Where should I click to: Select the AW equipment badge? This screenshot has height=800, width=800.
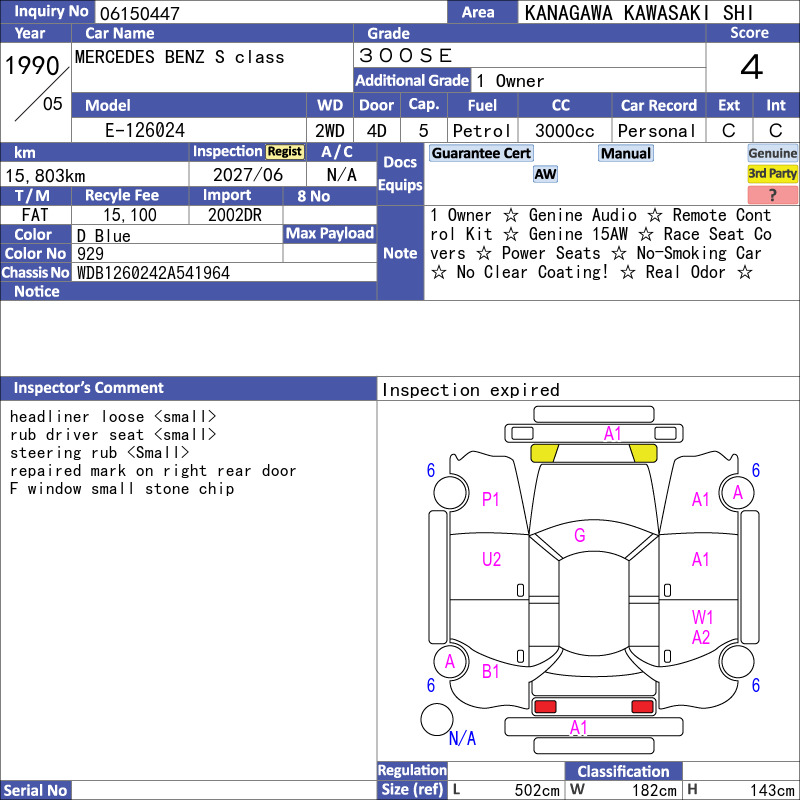545,174
